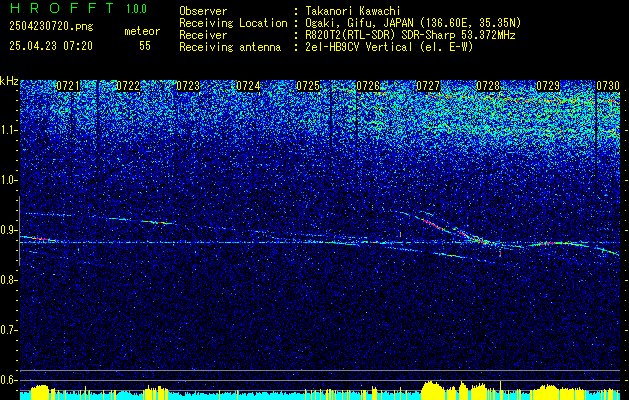629x400 pixels.
Task: Click the Receiving Location label
Action: click(233, 23)
